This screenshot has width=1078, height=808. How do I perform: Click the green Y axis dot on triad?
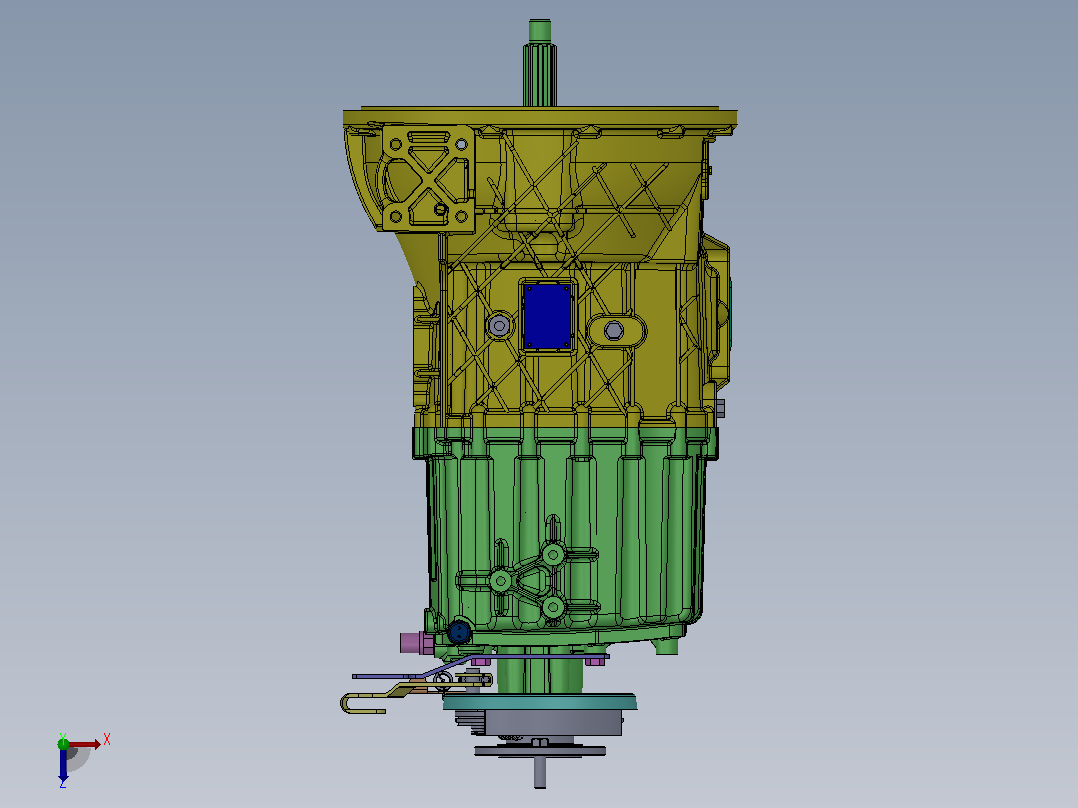(x=63, y=743)
